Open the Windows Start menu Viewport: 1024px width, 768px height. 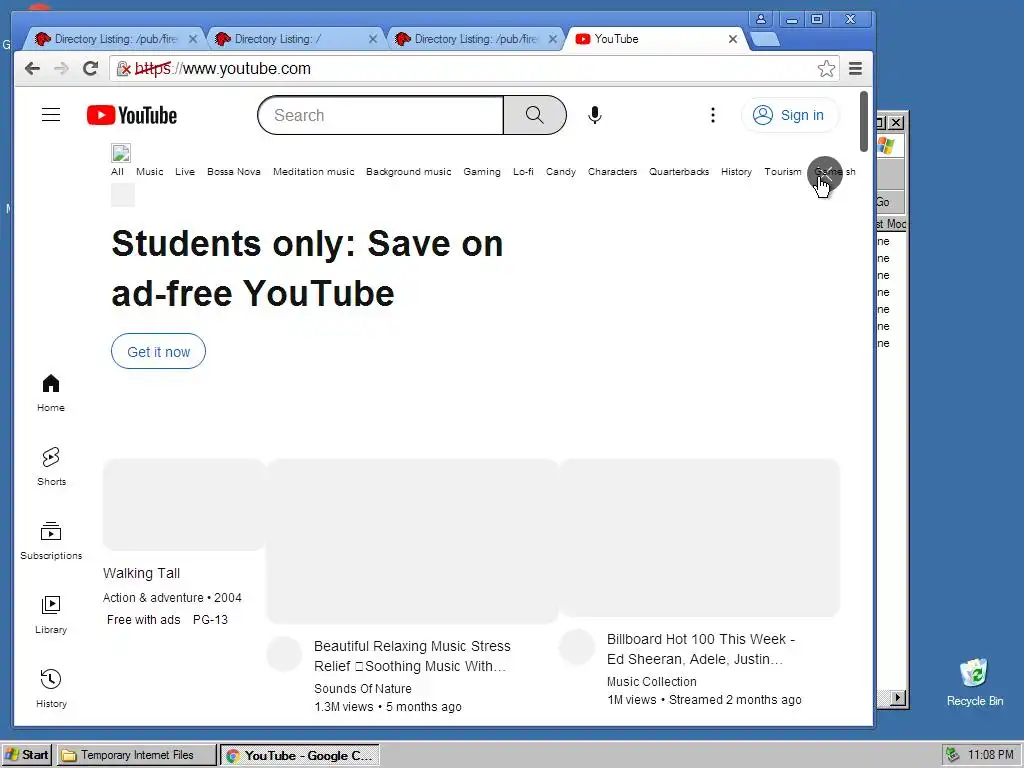coord(27,755)
